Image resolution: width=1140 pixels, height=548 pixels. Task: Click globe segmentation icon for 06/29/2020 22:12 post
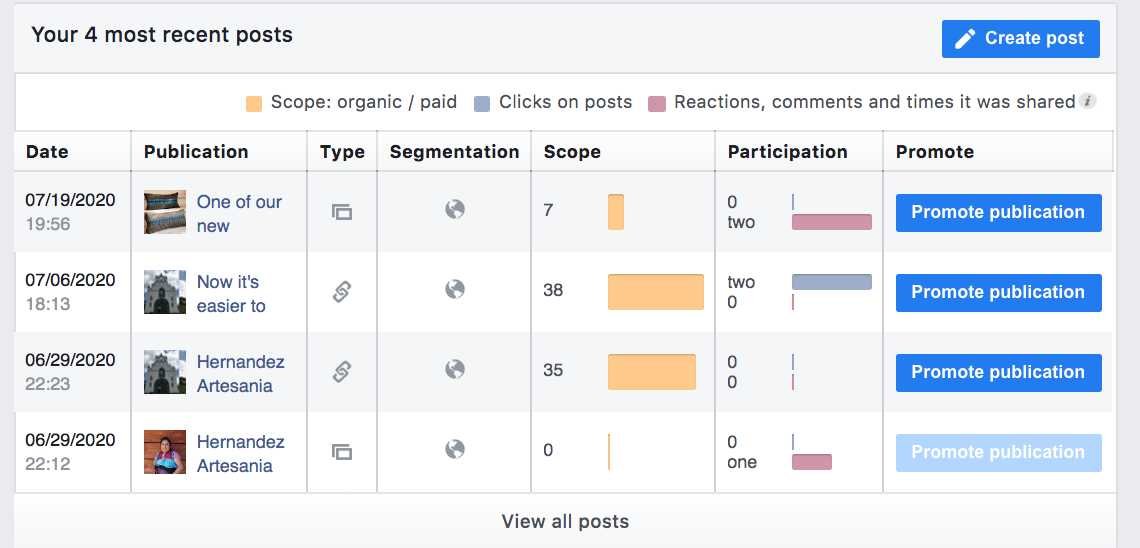(x=455, y=450)
